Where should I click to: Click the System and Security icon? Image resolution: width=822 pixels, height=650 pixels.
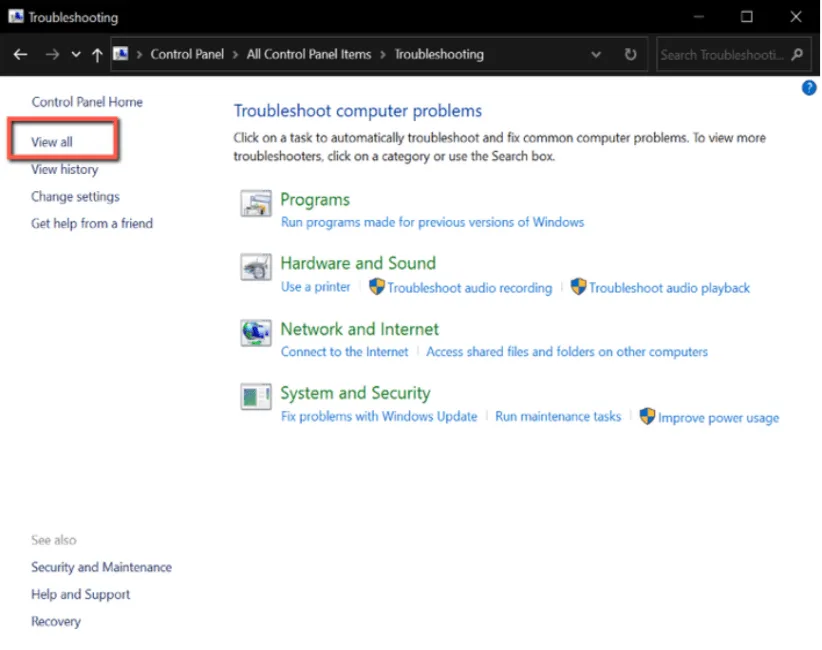256,397
